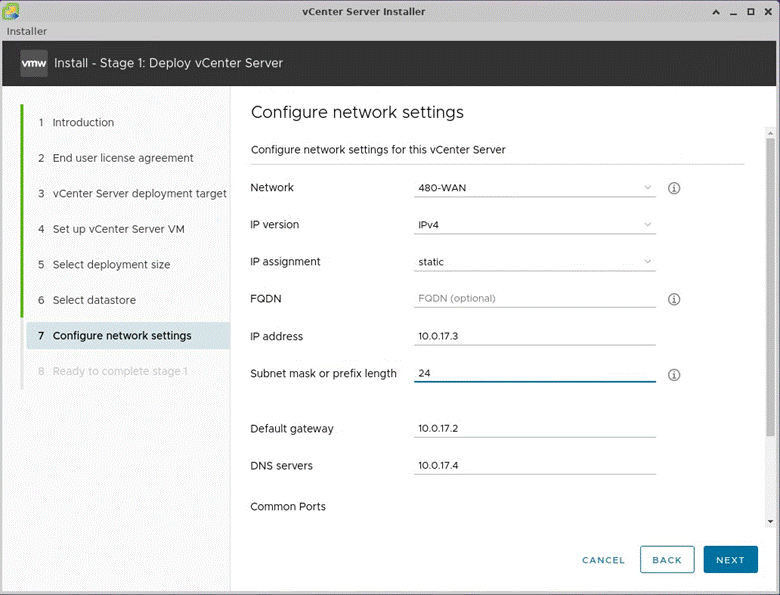Click the info icon beside Subnet mask field

click(x=674, y=375)
